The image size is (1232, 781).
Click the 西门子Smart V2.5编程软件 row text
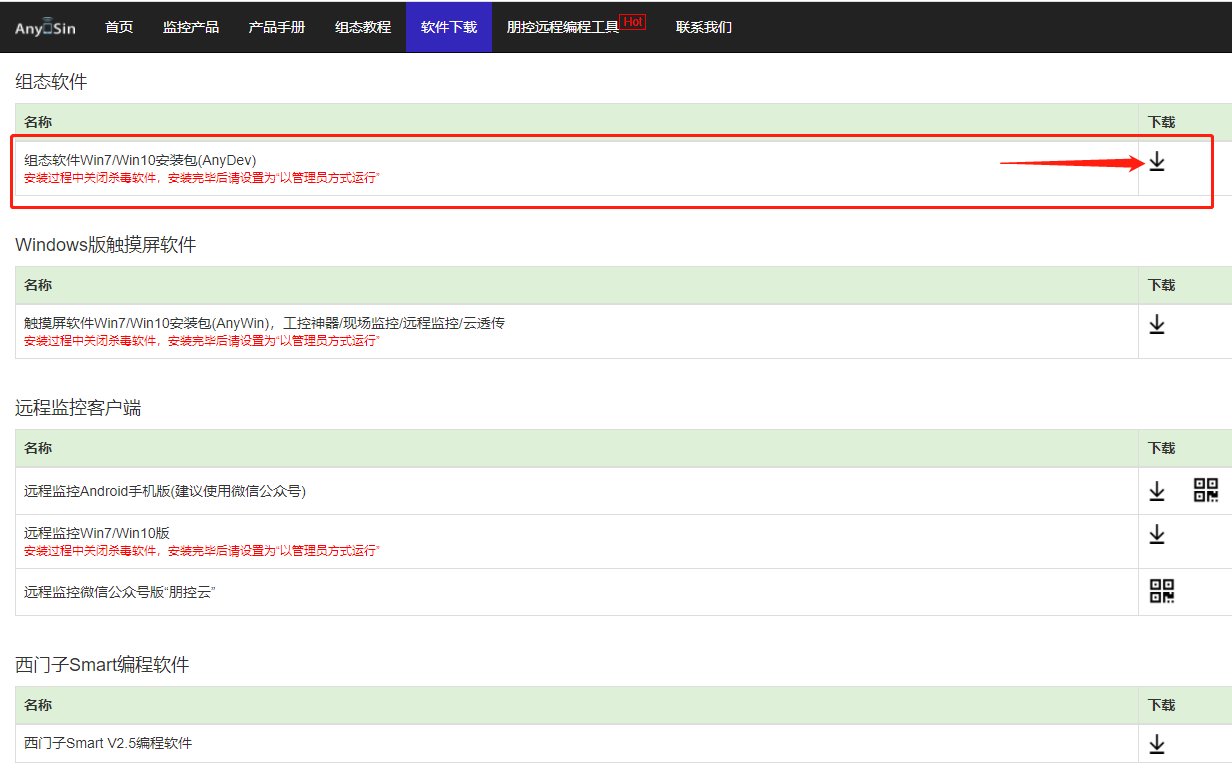pyautogui.click(x=108, y=743)
